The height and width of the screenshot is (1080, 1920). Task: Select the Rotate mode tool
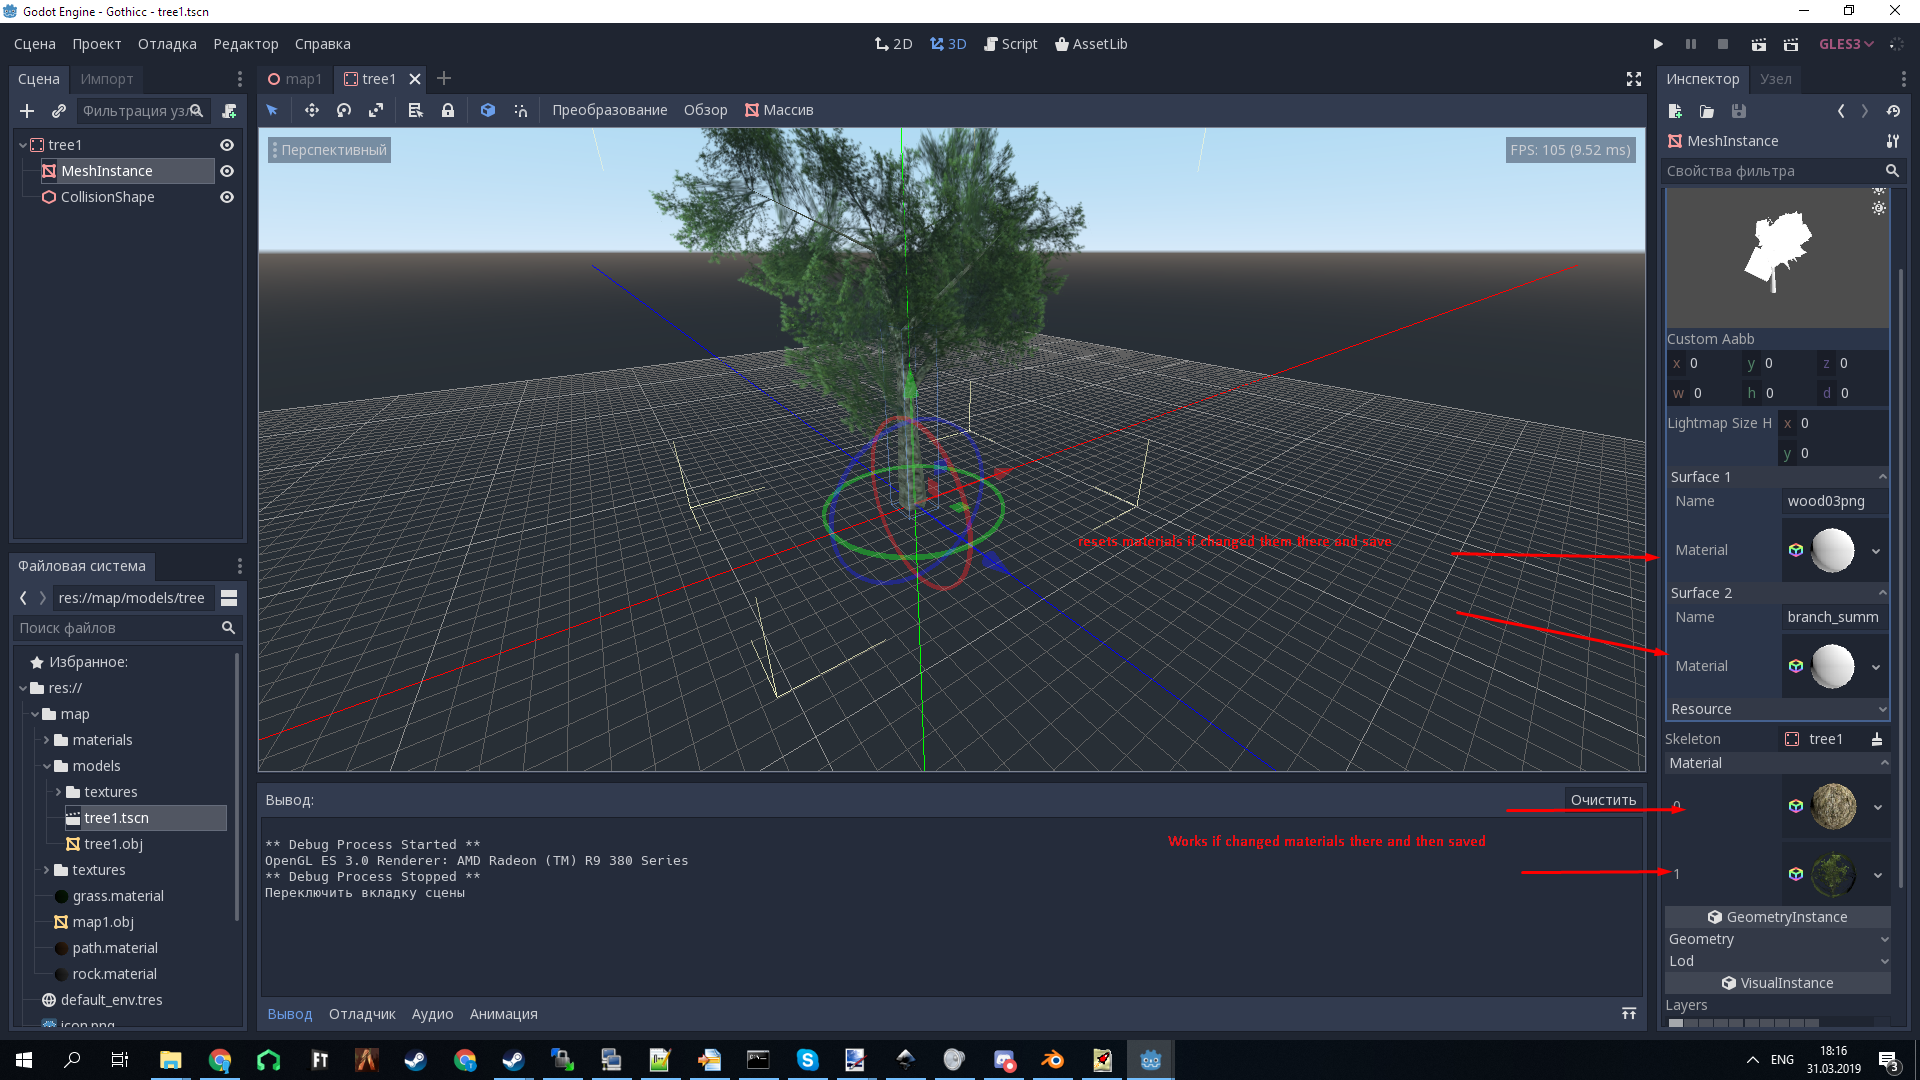(x=344, y=110)
